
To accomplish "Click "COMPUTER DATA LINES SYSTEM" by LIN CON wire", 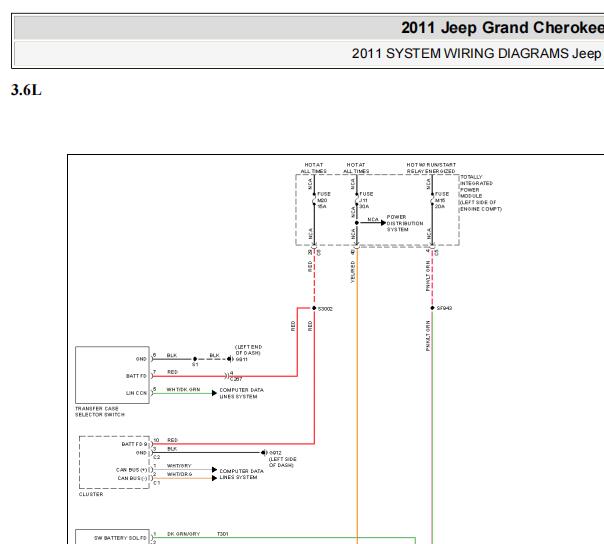I will click(x=242, y=393).
